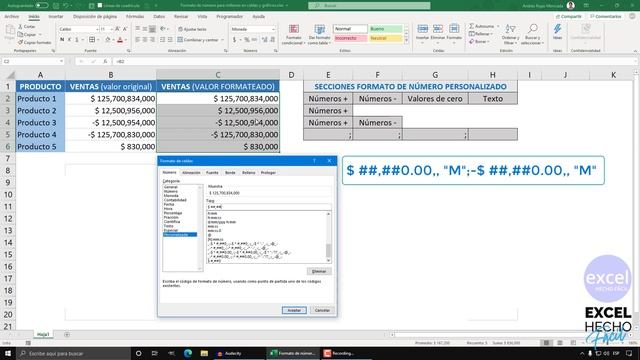Select the Neutral yellow cell style
The image size is (640, 360).
pyautogui.click(x=386, y=38)
